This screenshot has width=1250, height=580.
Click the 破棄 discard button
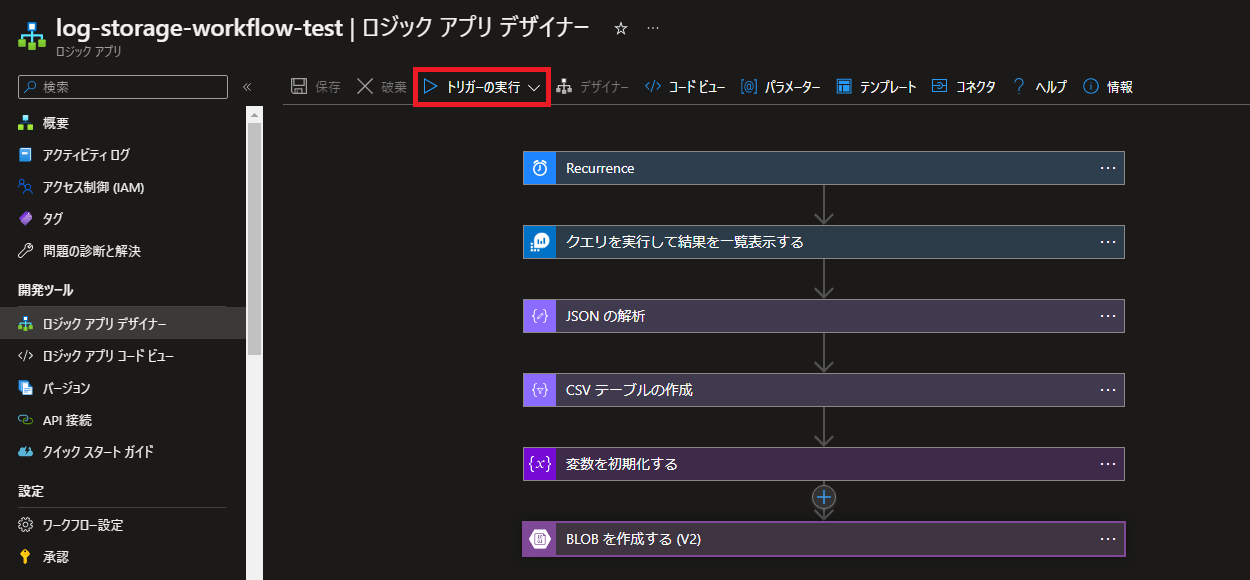381,87
